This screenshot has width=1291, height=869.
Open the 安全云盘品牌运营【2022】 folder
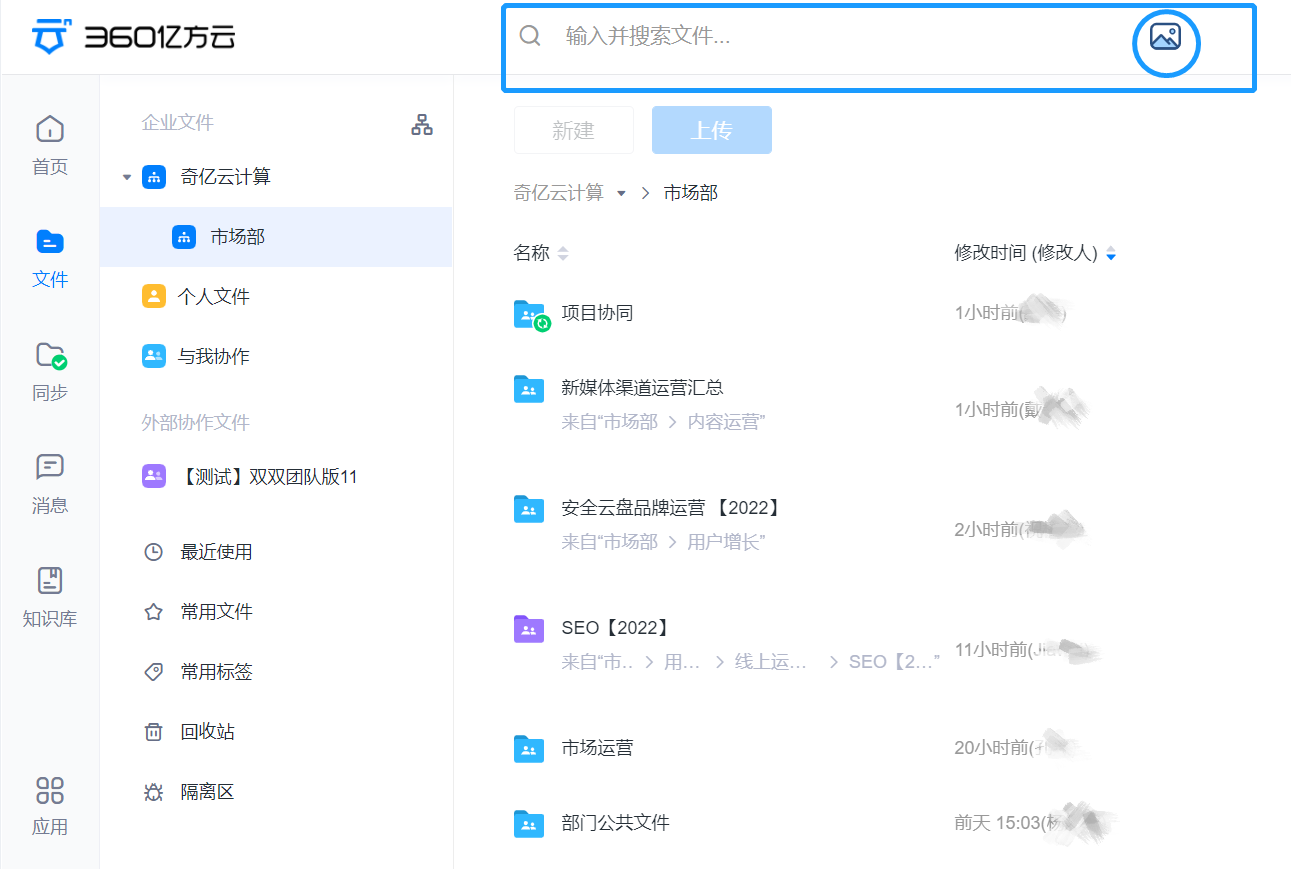pos(672,507)
